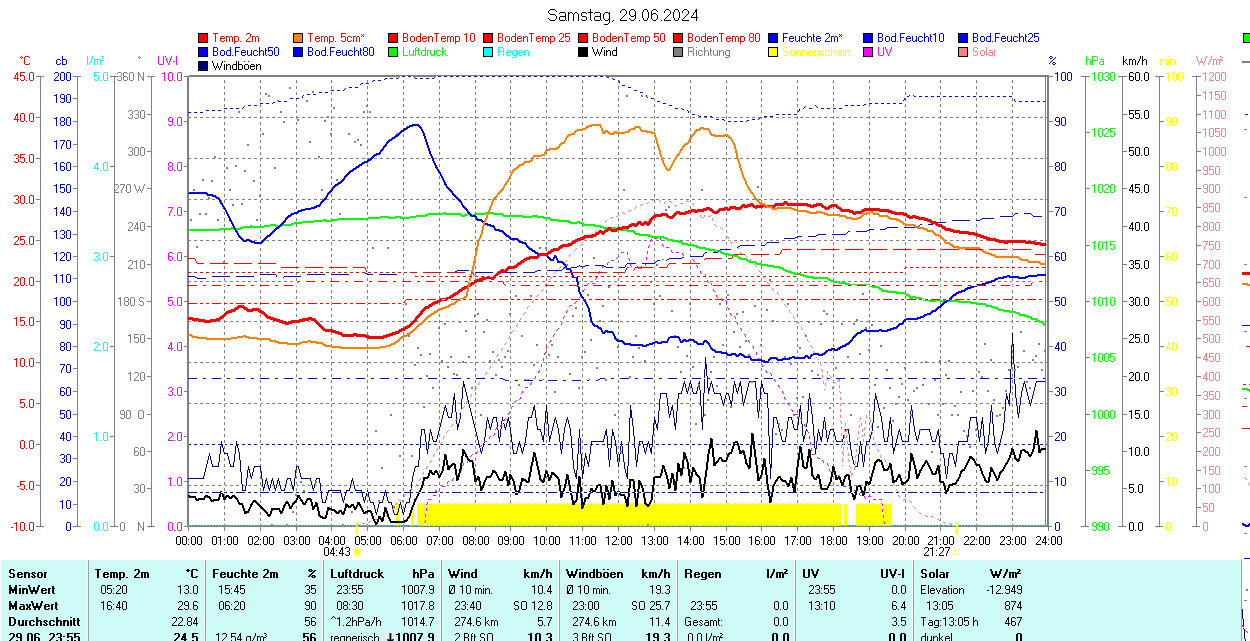Click the MaxWert row label
This screenshot has height=641, width=1250.
click(x=33, y=606)
